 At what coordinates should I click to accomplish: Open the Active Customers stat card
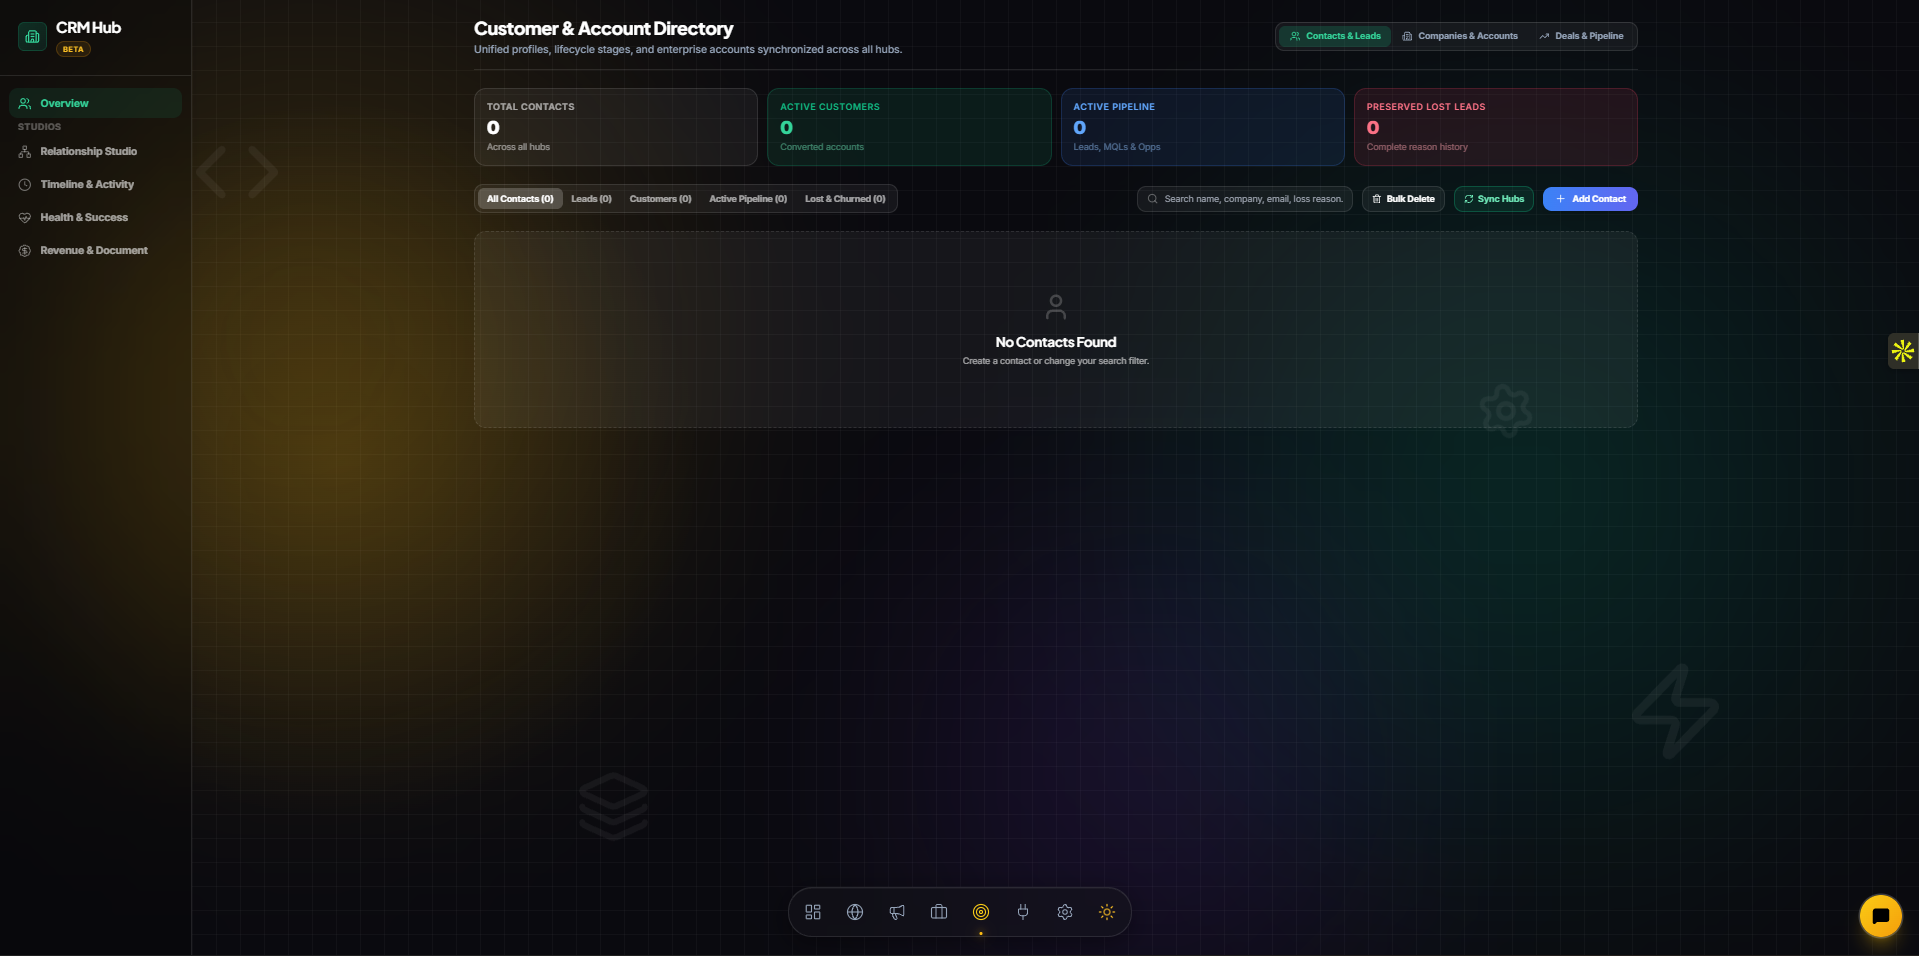click(909, 127)
